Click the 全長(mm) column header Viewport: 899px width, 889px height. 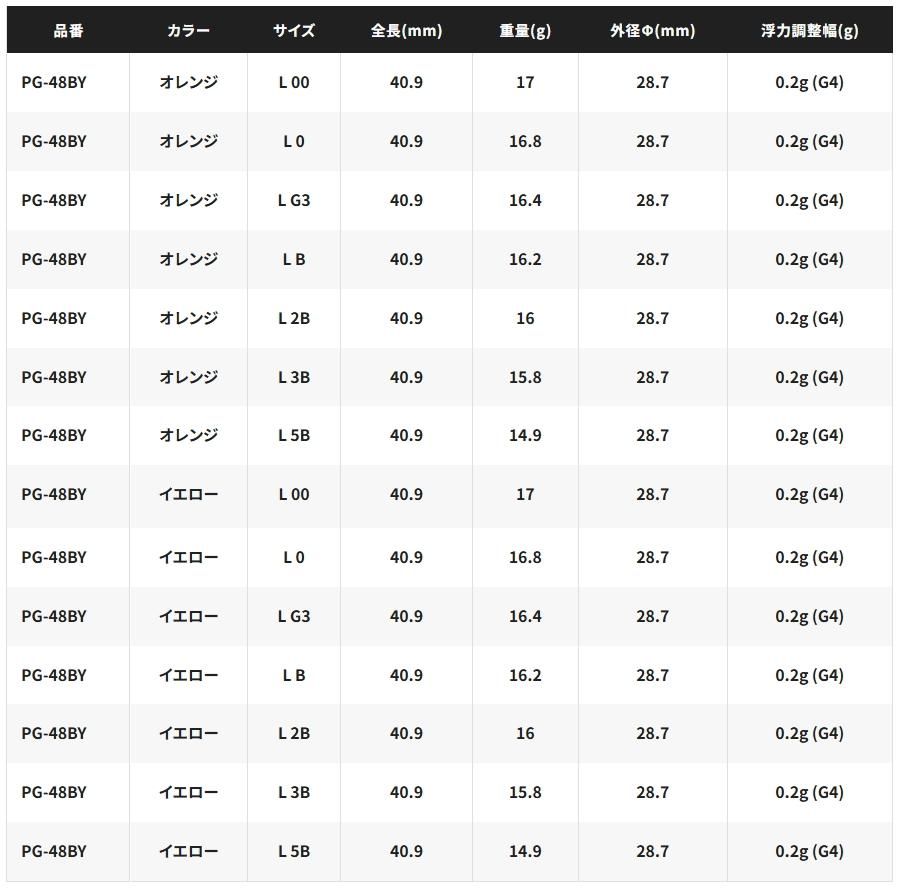point(406,31)
